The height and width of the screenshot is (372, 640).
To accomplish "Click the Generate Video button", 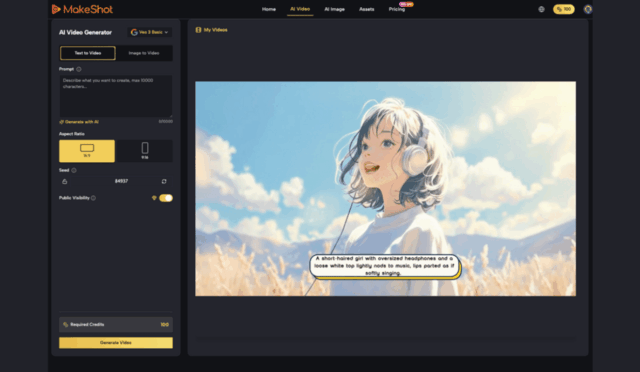I will [x=116, y=343].
